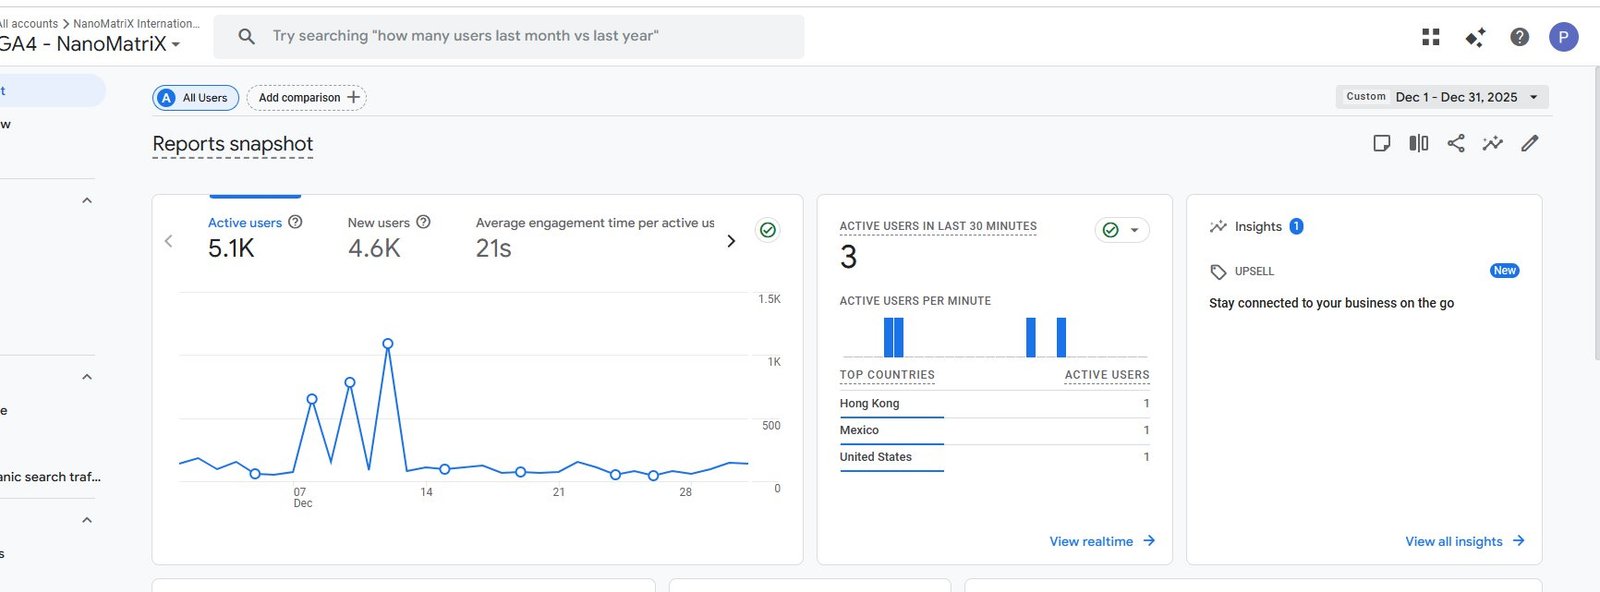
Task: Open the Help question mark icon
Action: 1519,37
